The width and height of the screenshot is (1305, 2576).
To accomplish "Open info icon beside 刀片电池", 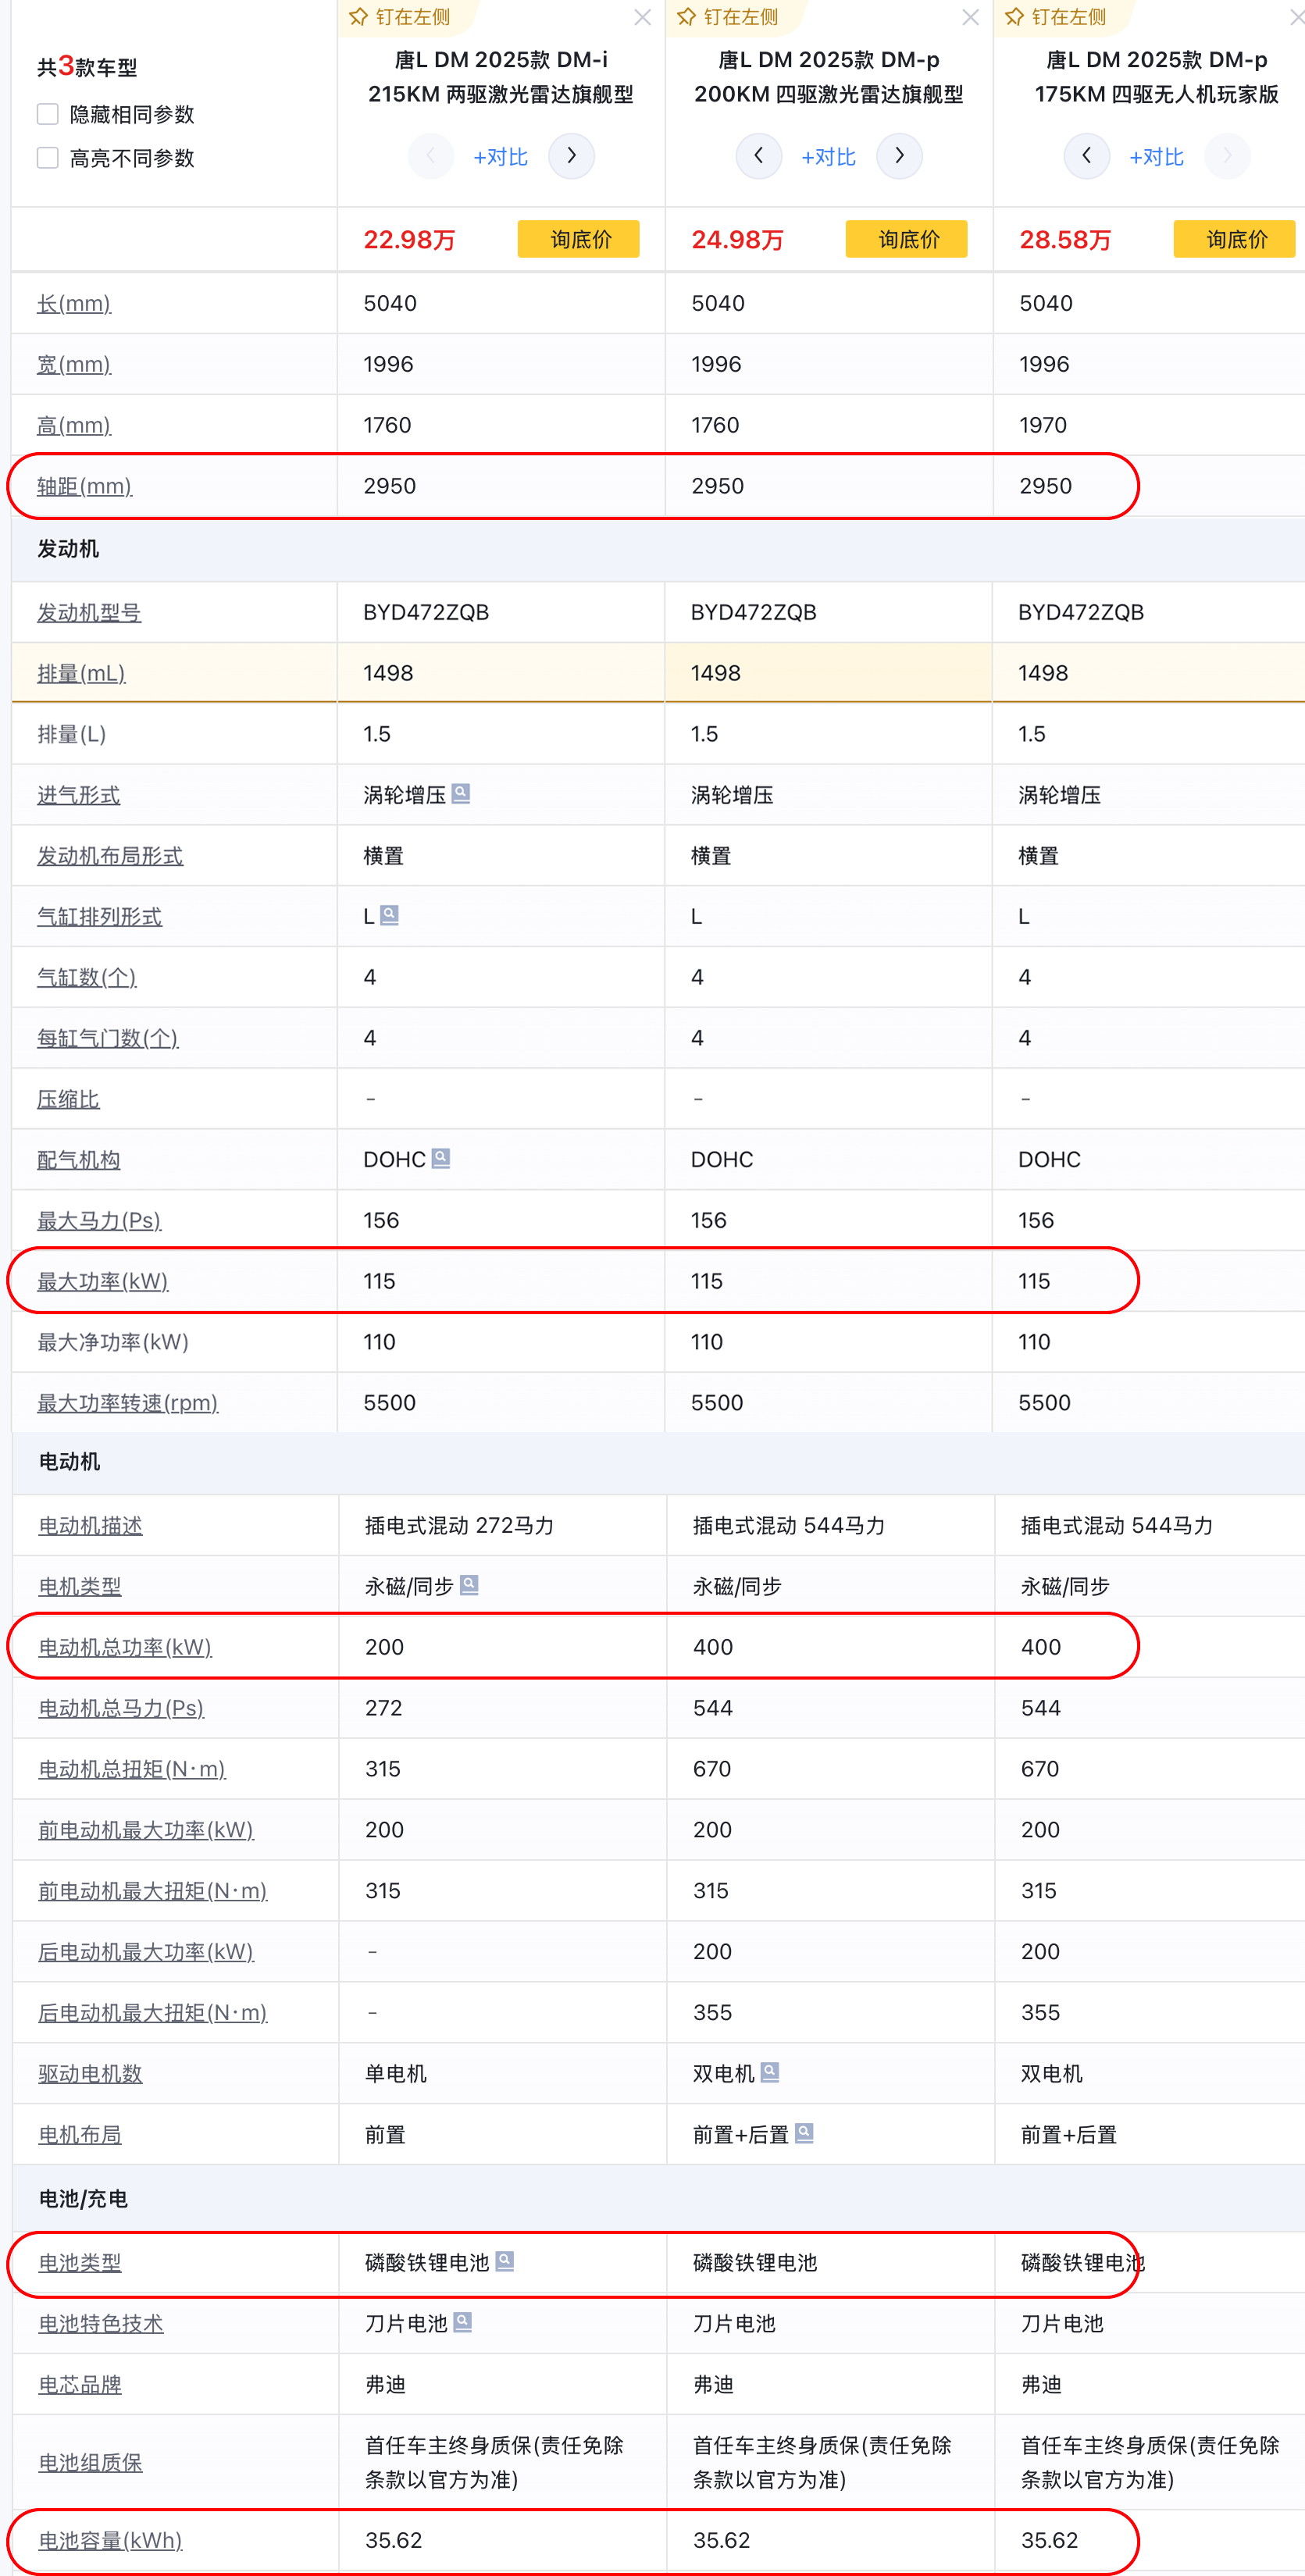I will (x=463, y=2322).
